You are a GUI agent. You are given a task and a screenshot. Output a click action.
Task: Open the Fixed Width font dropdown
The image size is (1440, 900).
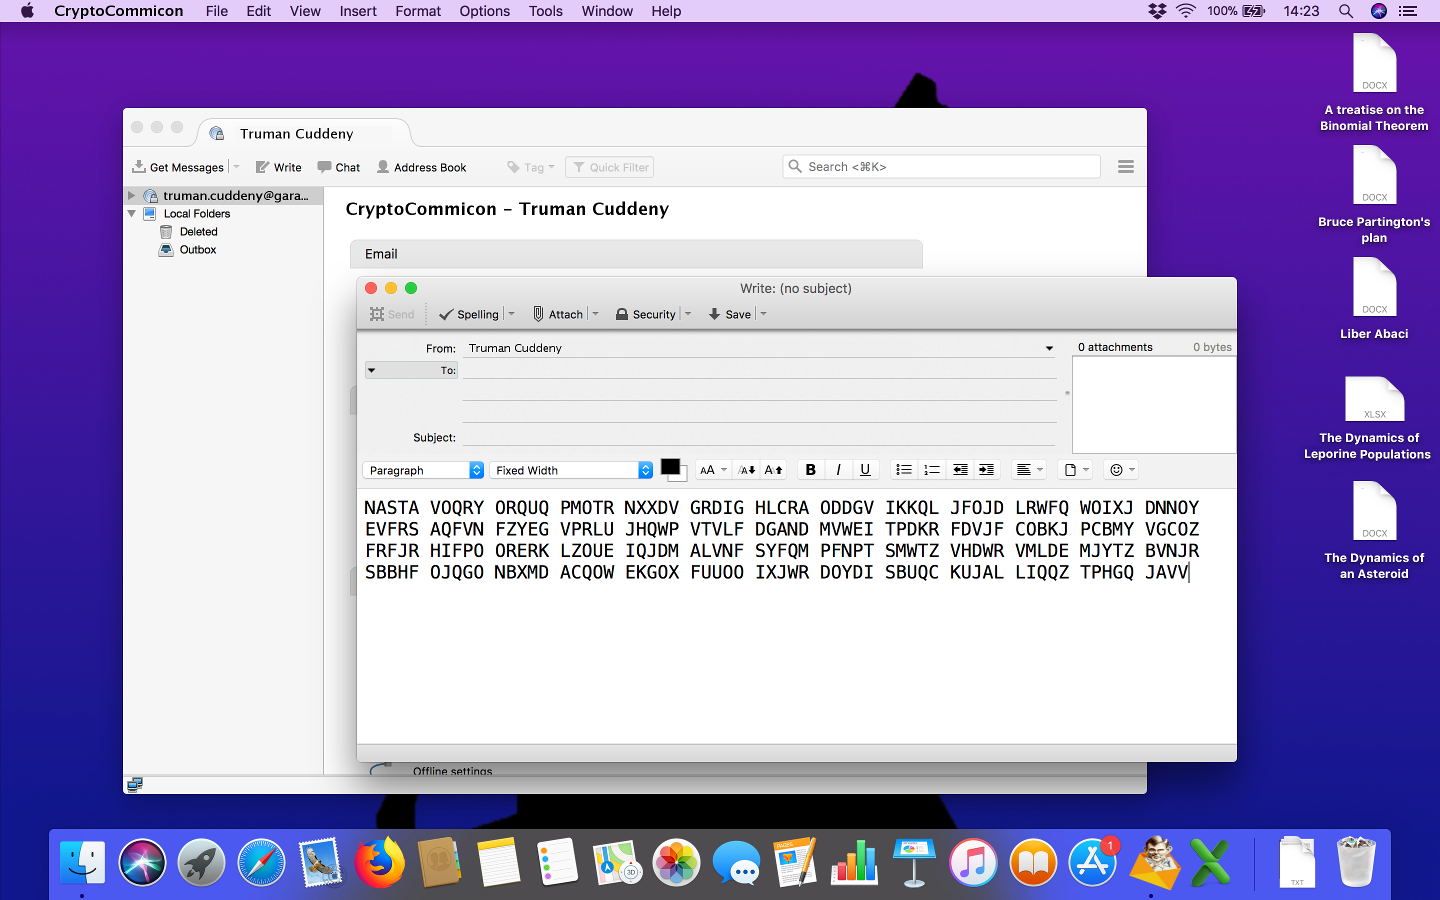point(571,470)
